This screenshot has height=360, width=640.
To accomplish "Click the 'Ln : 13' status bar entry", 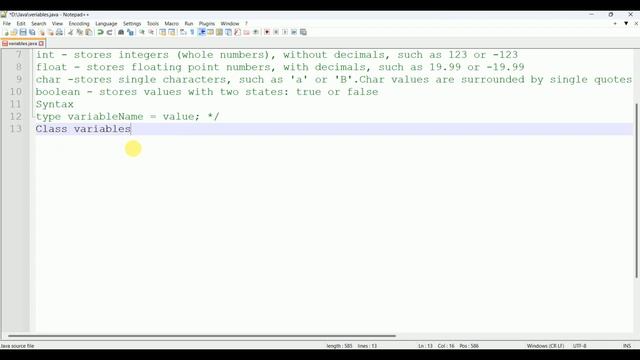I will point(425,346).
